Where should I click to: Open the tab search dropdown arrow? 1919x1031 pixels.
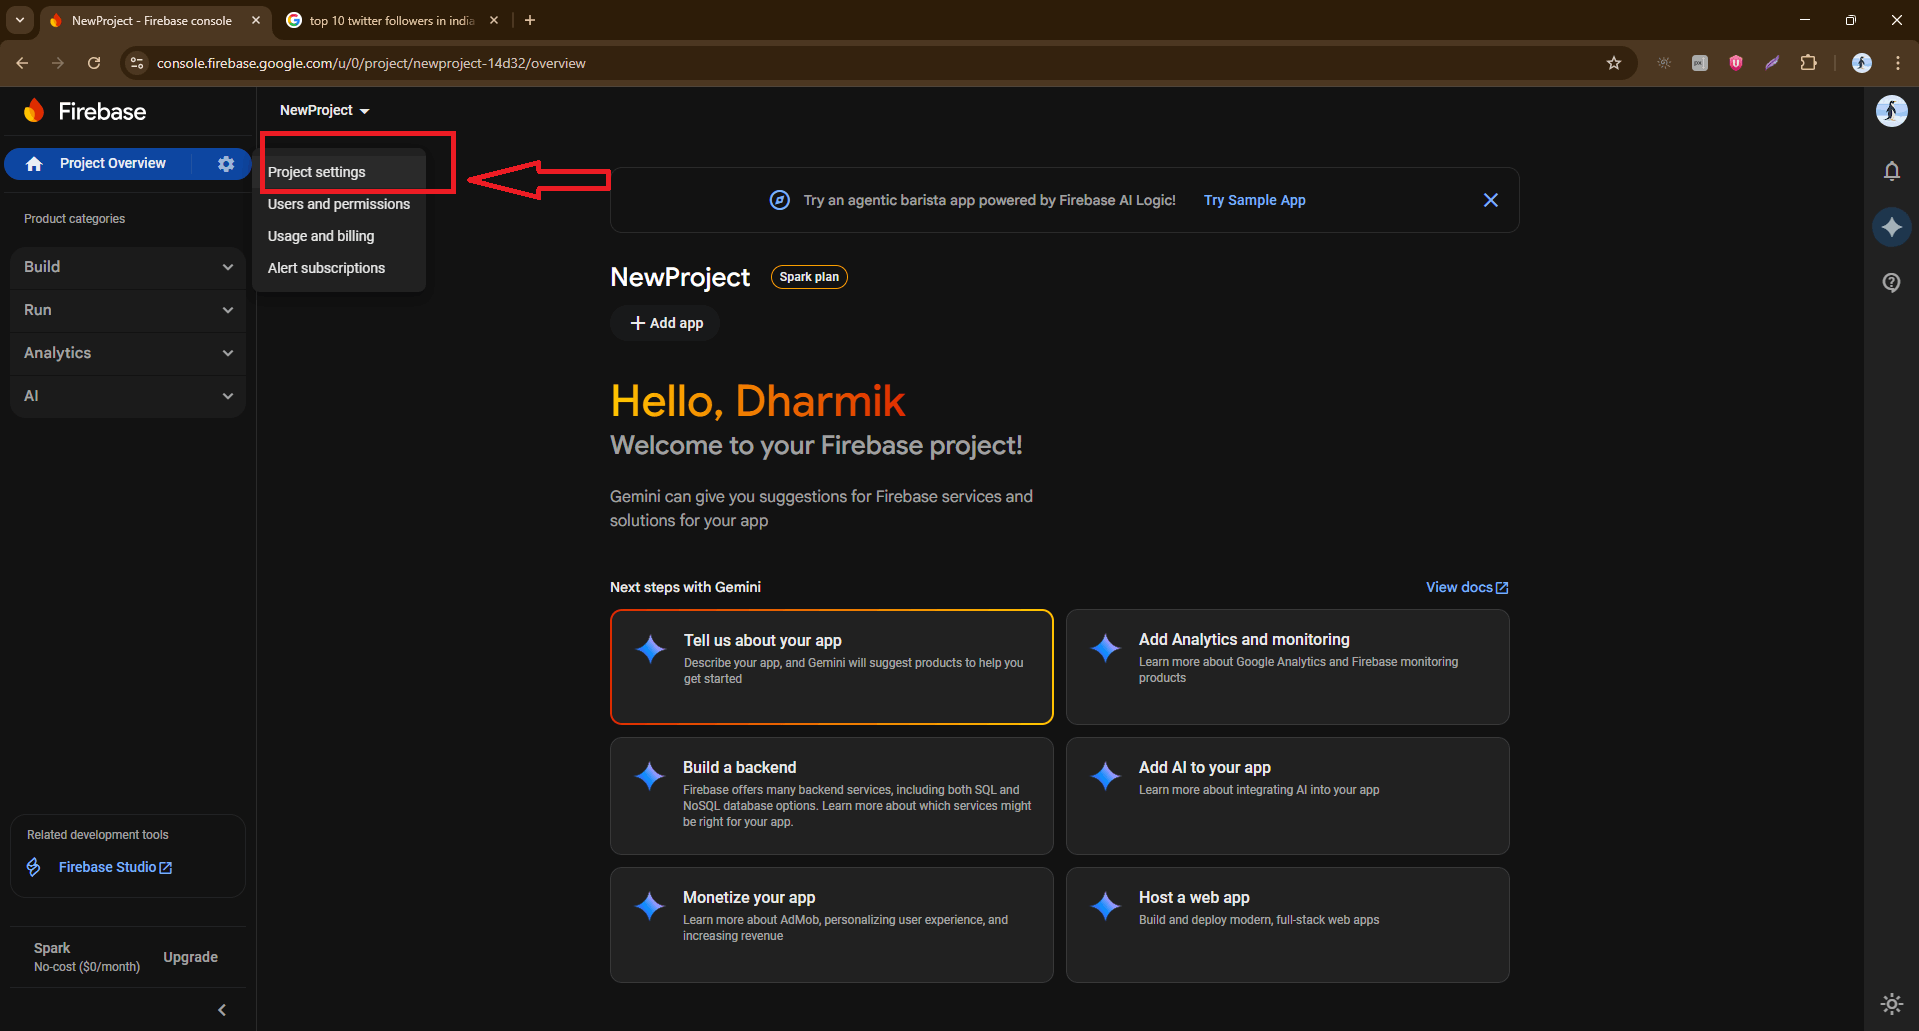point(20,20)
